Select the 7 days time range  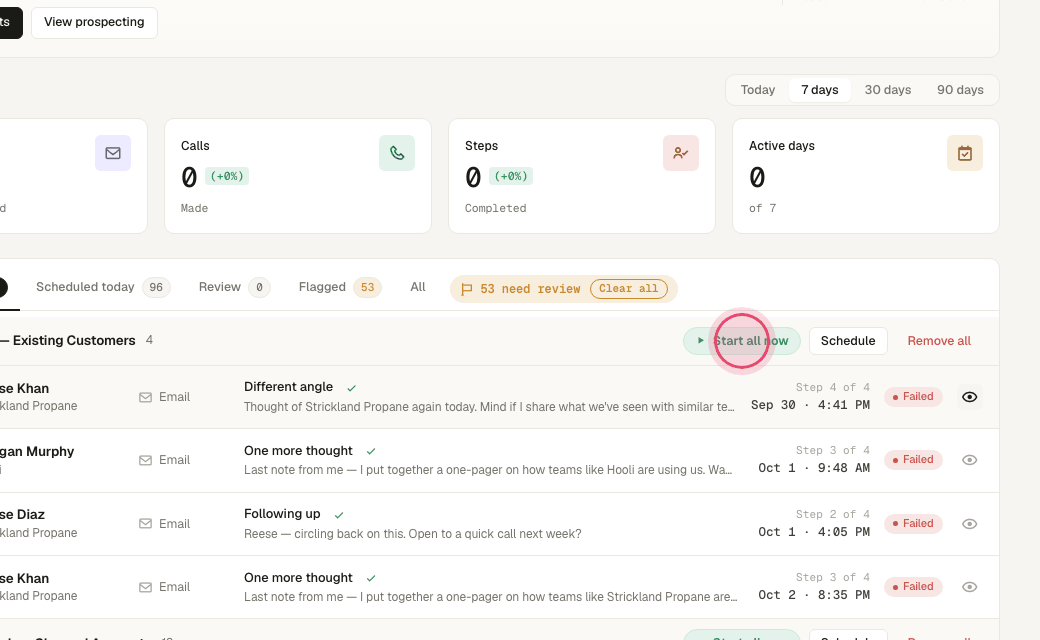pyautogui.click(x=820, y=90)
